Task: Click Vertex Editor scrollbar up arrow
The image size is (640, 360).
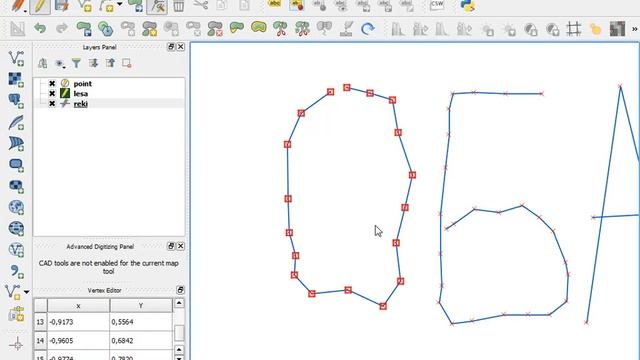Action: point(179,303)
